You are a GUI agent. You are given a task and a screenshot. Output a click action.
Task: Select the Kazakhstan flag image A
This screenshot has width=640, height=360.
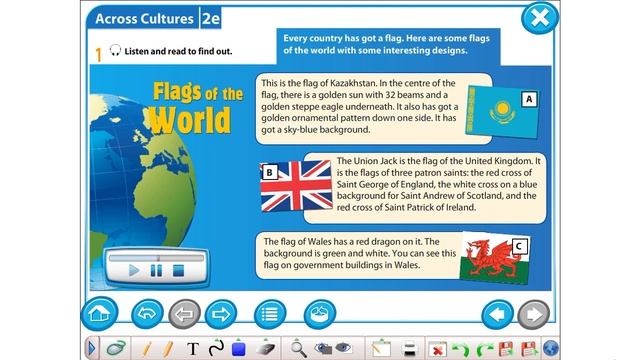[x=502, y=111]
